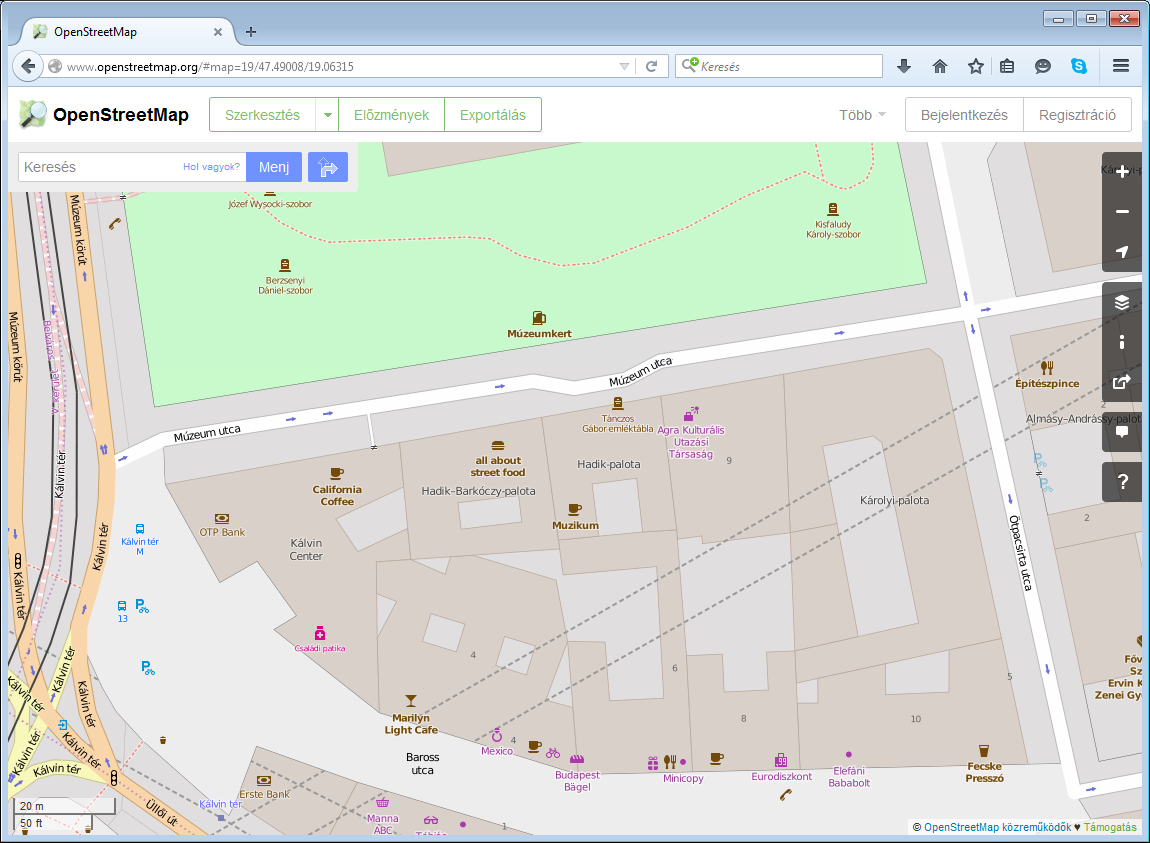Screen dimensions: 1150x843
Task: Open the Előzmények tab
Action: pos(392,115)
